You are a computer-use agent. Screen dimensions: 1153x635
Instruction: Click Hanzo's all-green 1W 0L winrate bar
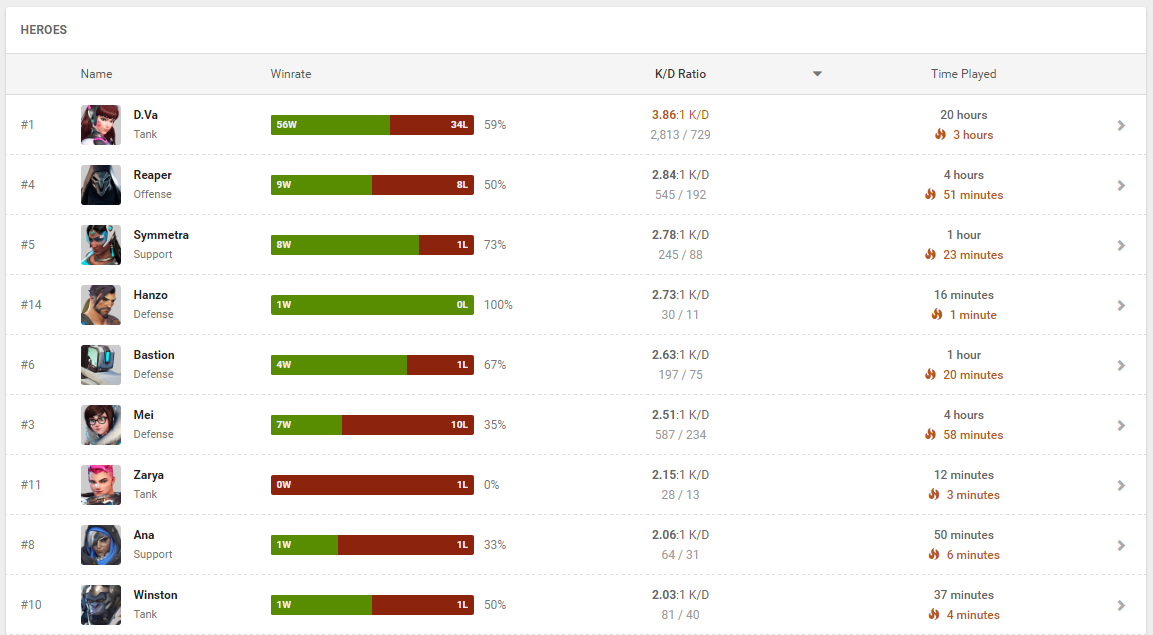372,305
